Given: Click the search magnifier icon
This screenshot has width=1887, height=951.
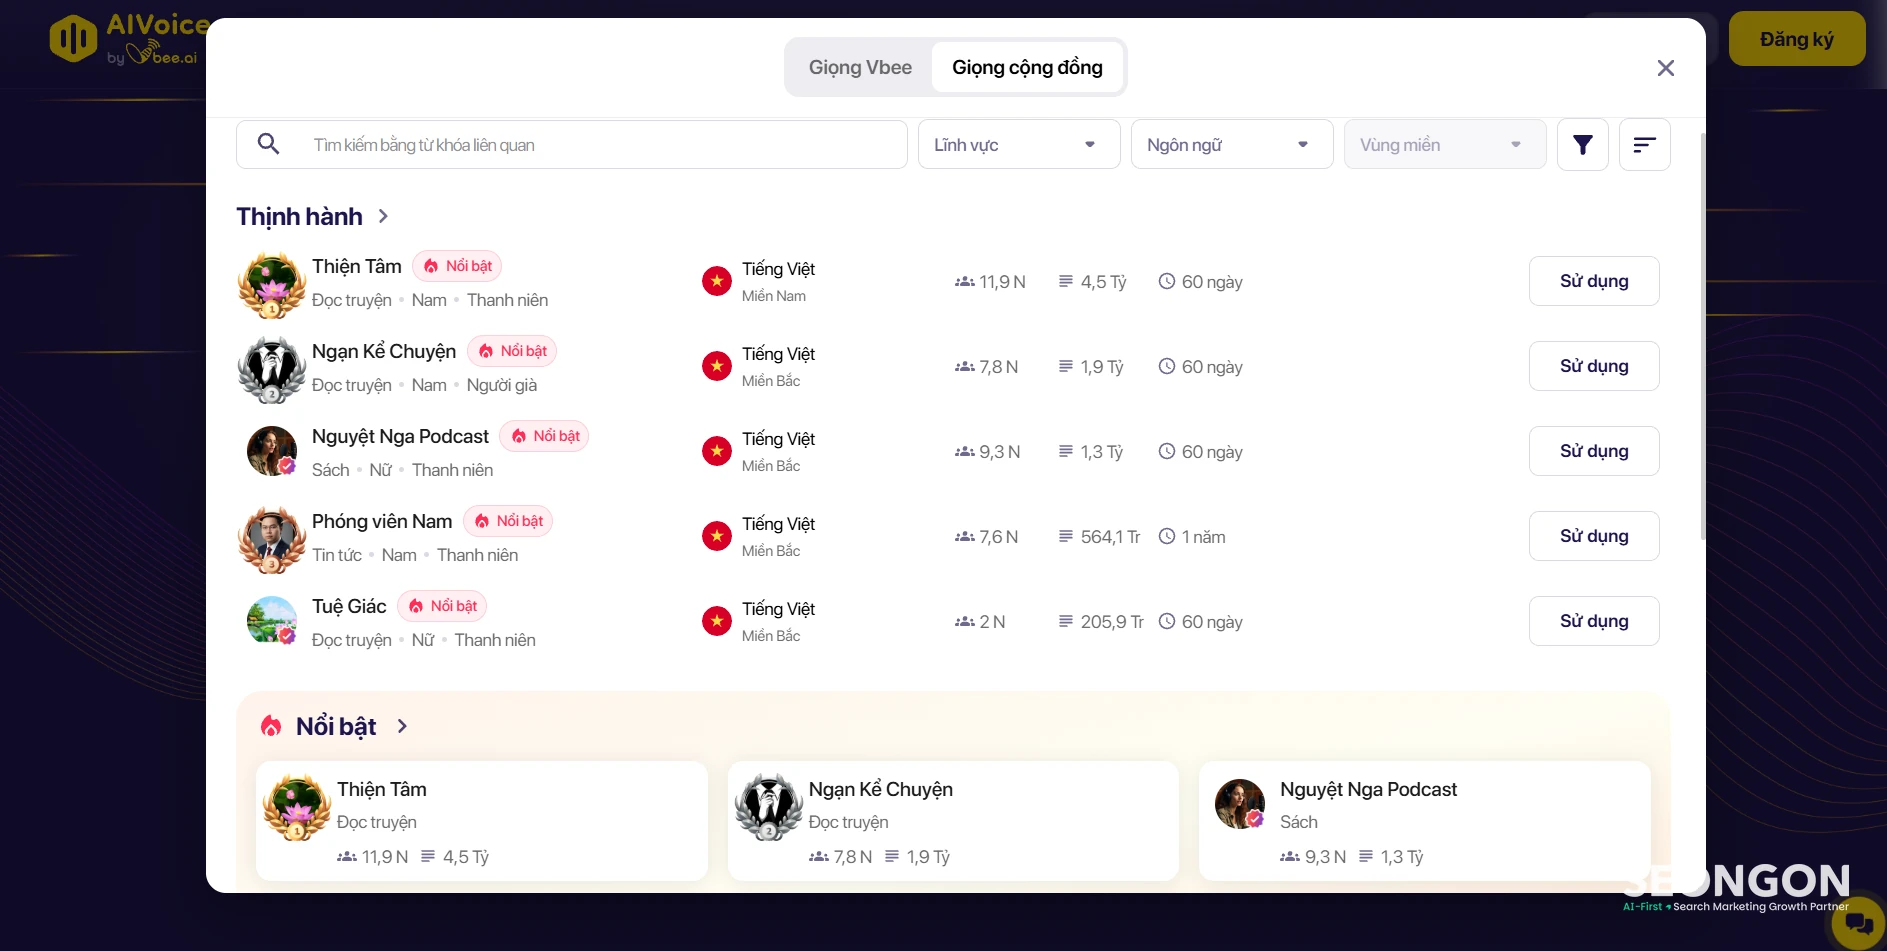Looking at the screenshot, I should click(x=268, y=144).
